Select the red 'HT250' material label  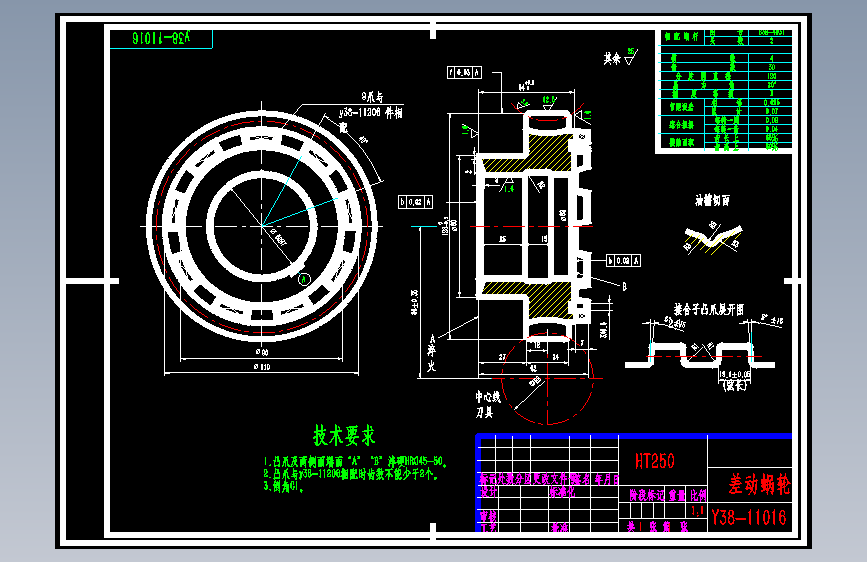[655, 461]
